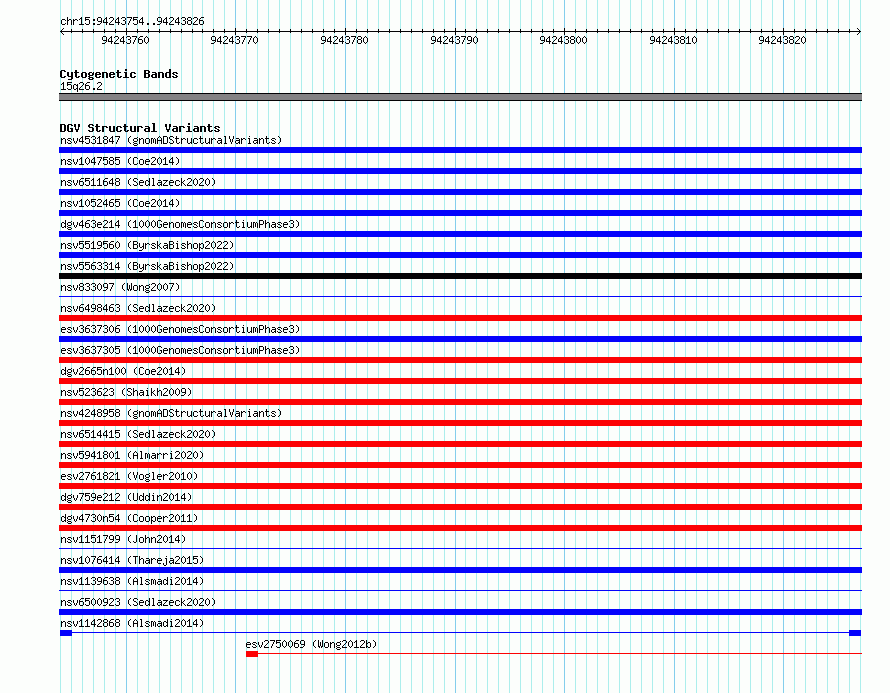Image resolution: width=890 pixels, height=693 pixels.
Task: Select nsv6514415 (Sedlazeck2020) label
Action: click(x=138, y=434)
